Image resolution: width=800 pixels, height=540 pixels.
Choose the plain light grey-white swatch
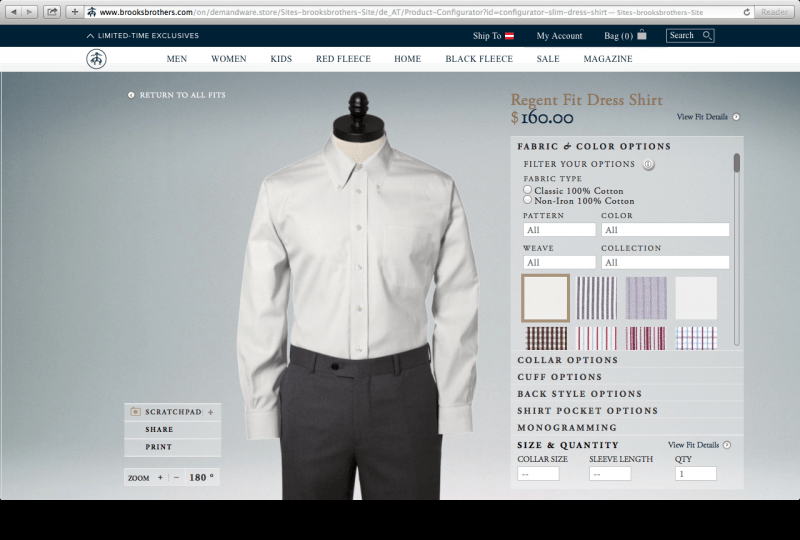[x=696, y=298]
